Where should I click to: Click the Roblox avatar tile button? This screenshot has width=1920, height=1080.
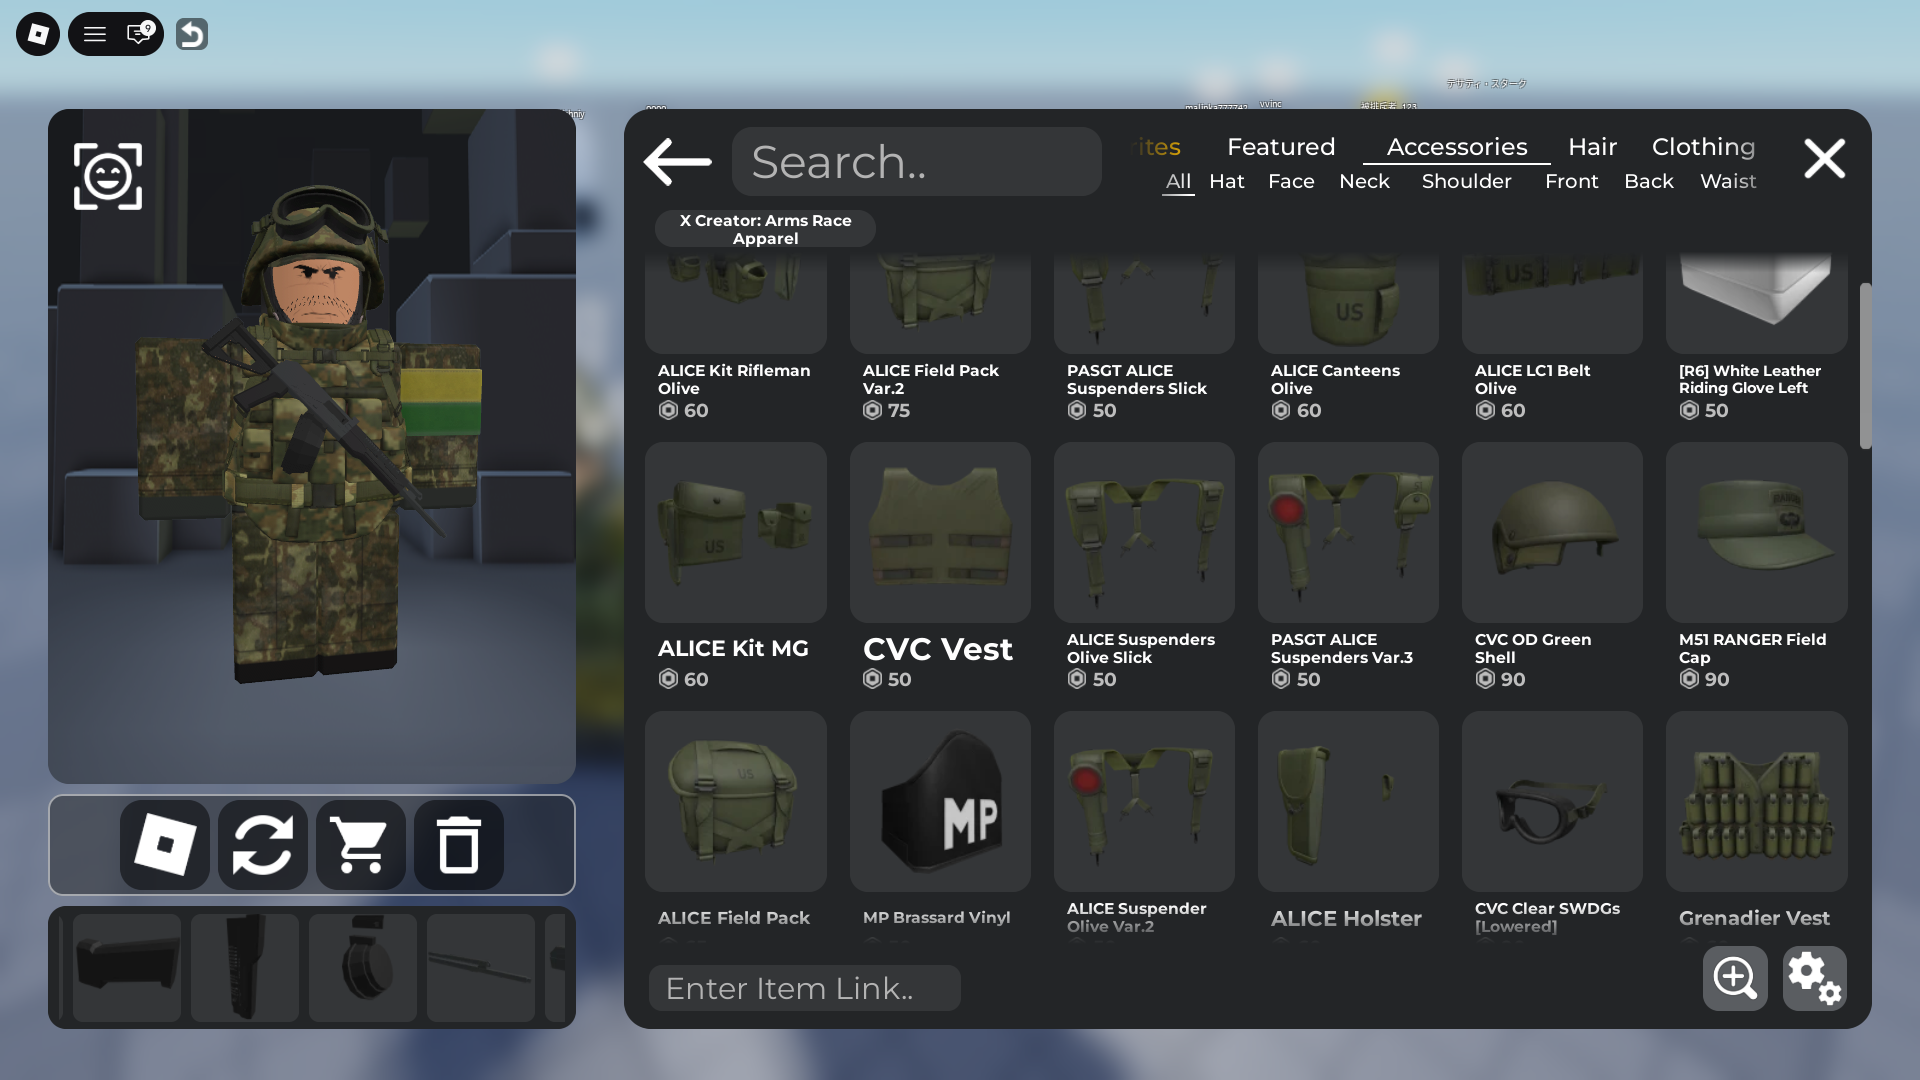[x=165, y=846]
